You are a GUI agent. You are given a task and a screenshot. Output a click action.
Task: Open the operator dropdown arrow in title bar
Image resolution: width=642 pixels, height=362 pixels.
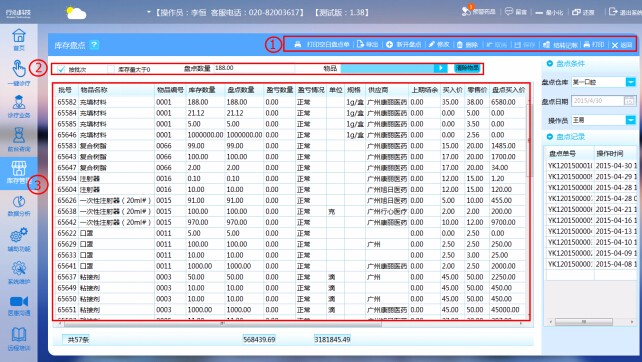coord(149,12)
